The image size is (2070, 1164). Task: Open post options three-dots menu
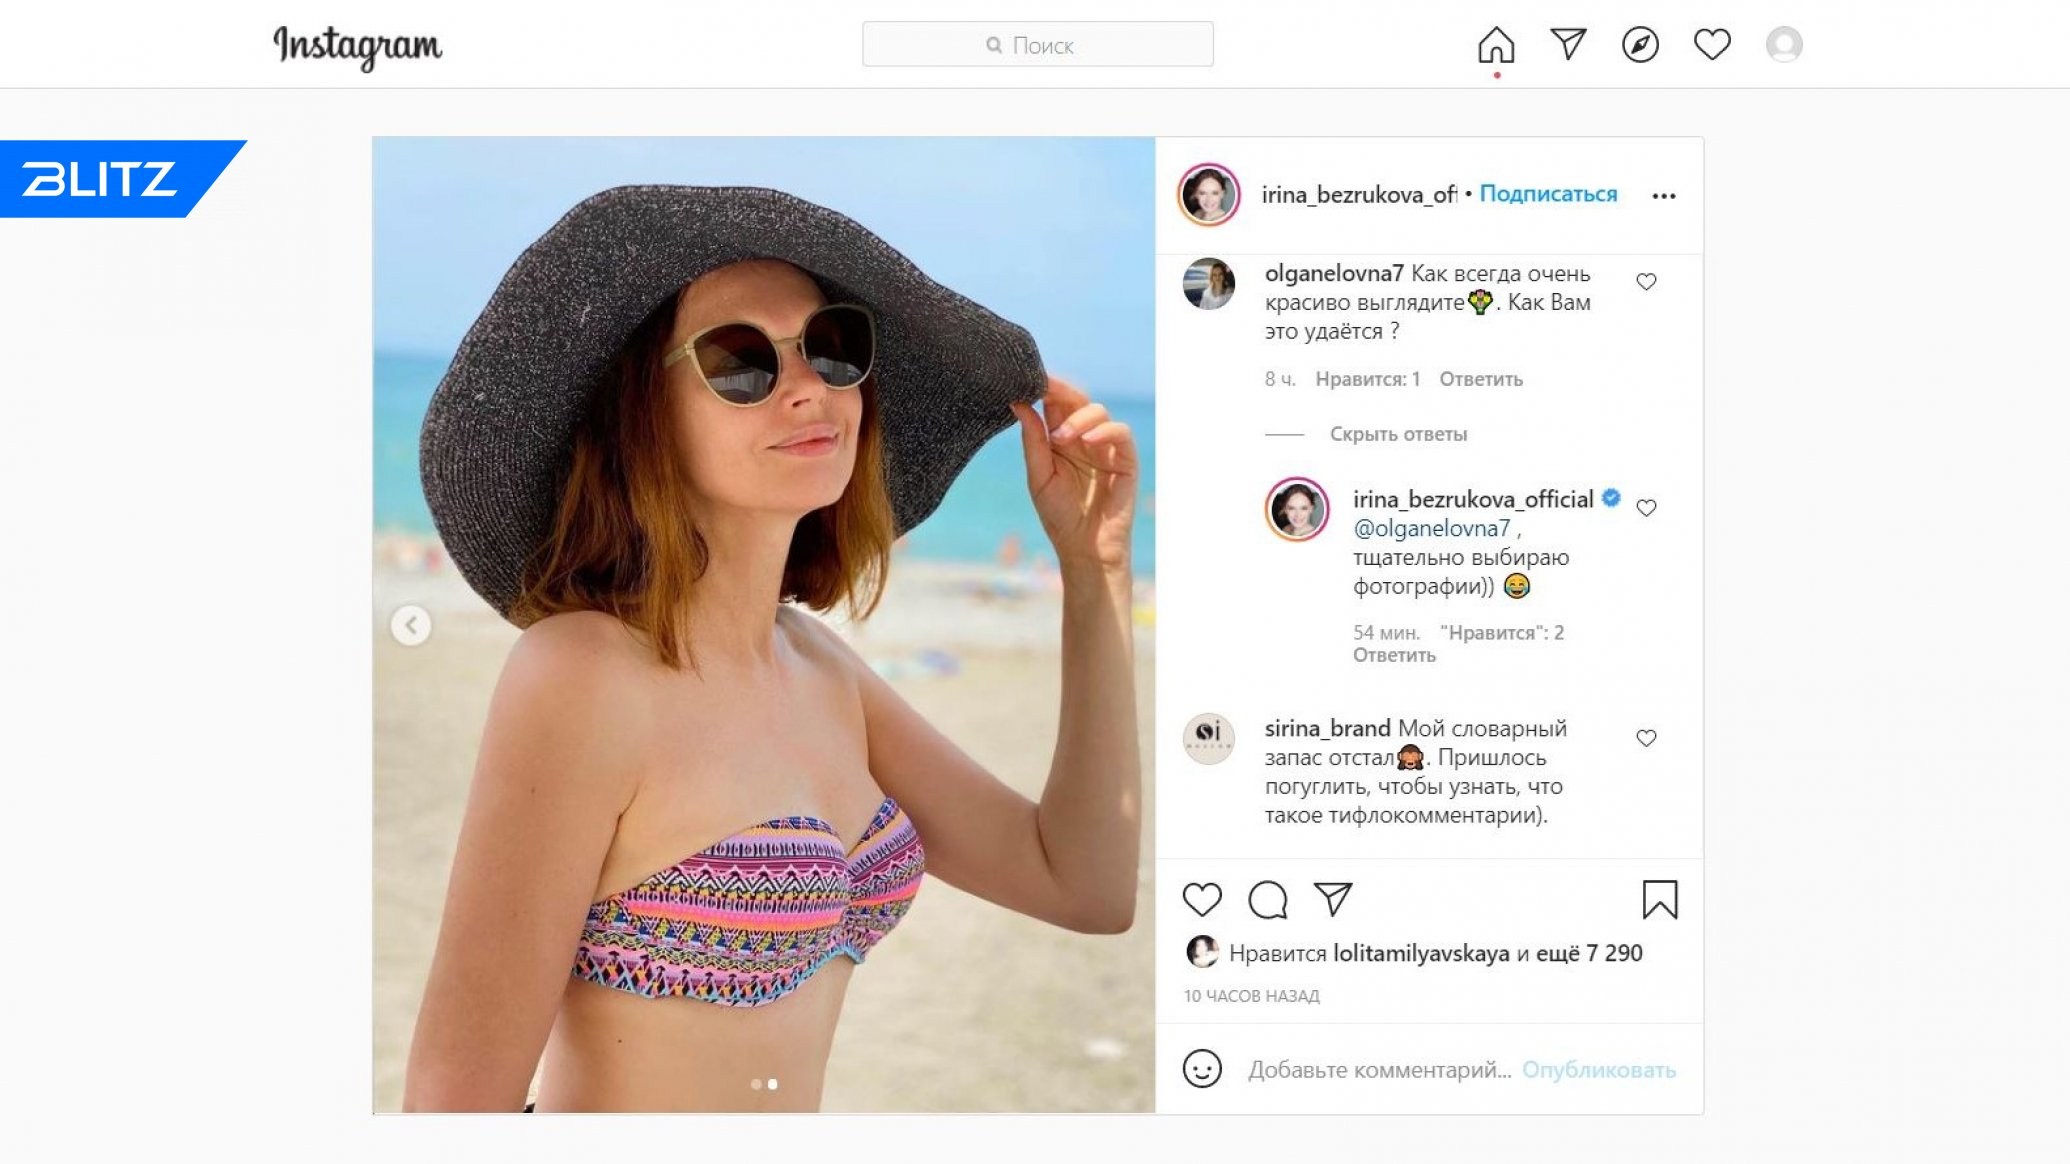click(1664, 196)
